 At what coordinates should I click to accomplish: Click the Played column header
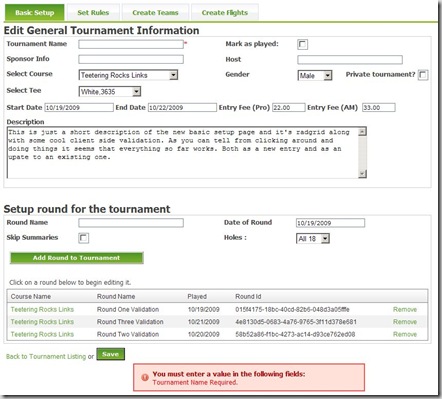[x=197, y=296]
